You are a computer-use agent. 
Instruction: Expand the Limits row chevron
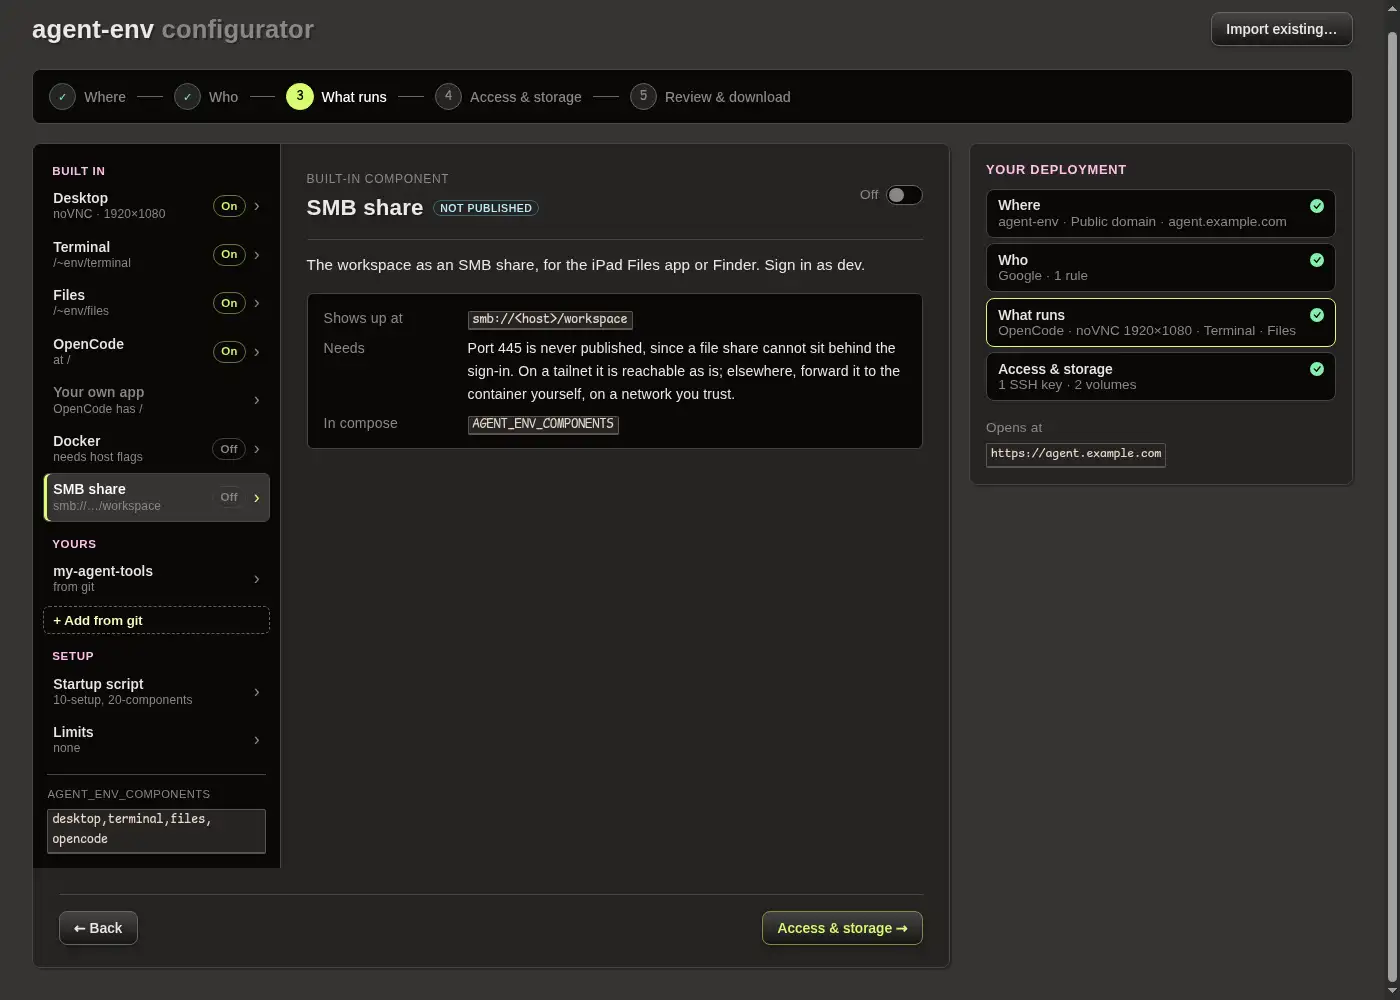point(257,740)
